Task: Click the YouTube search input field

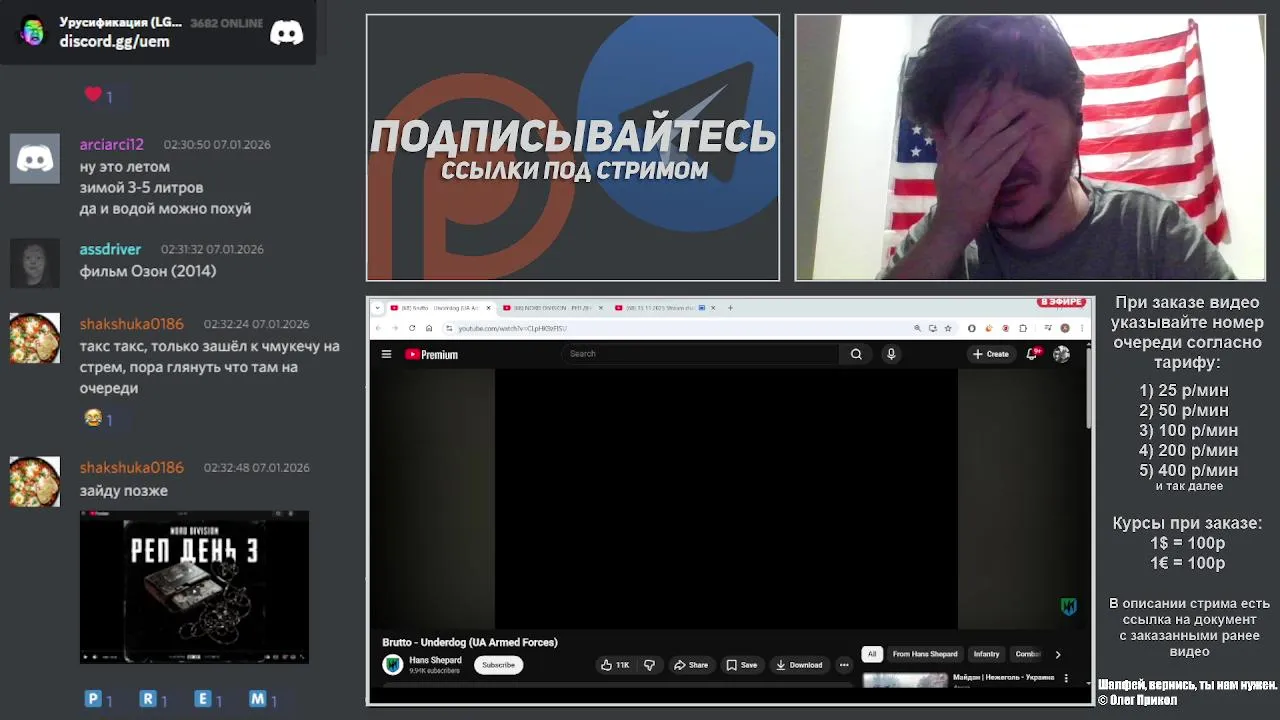Action: pyautogui.click(x=700, y=354)
